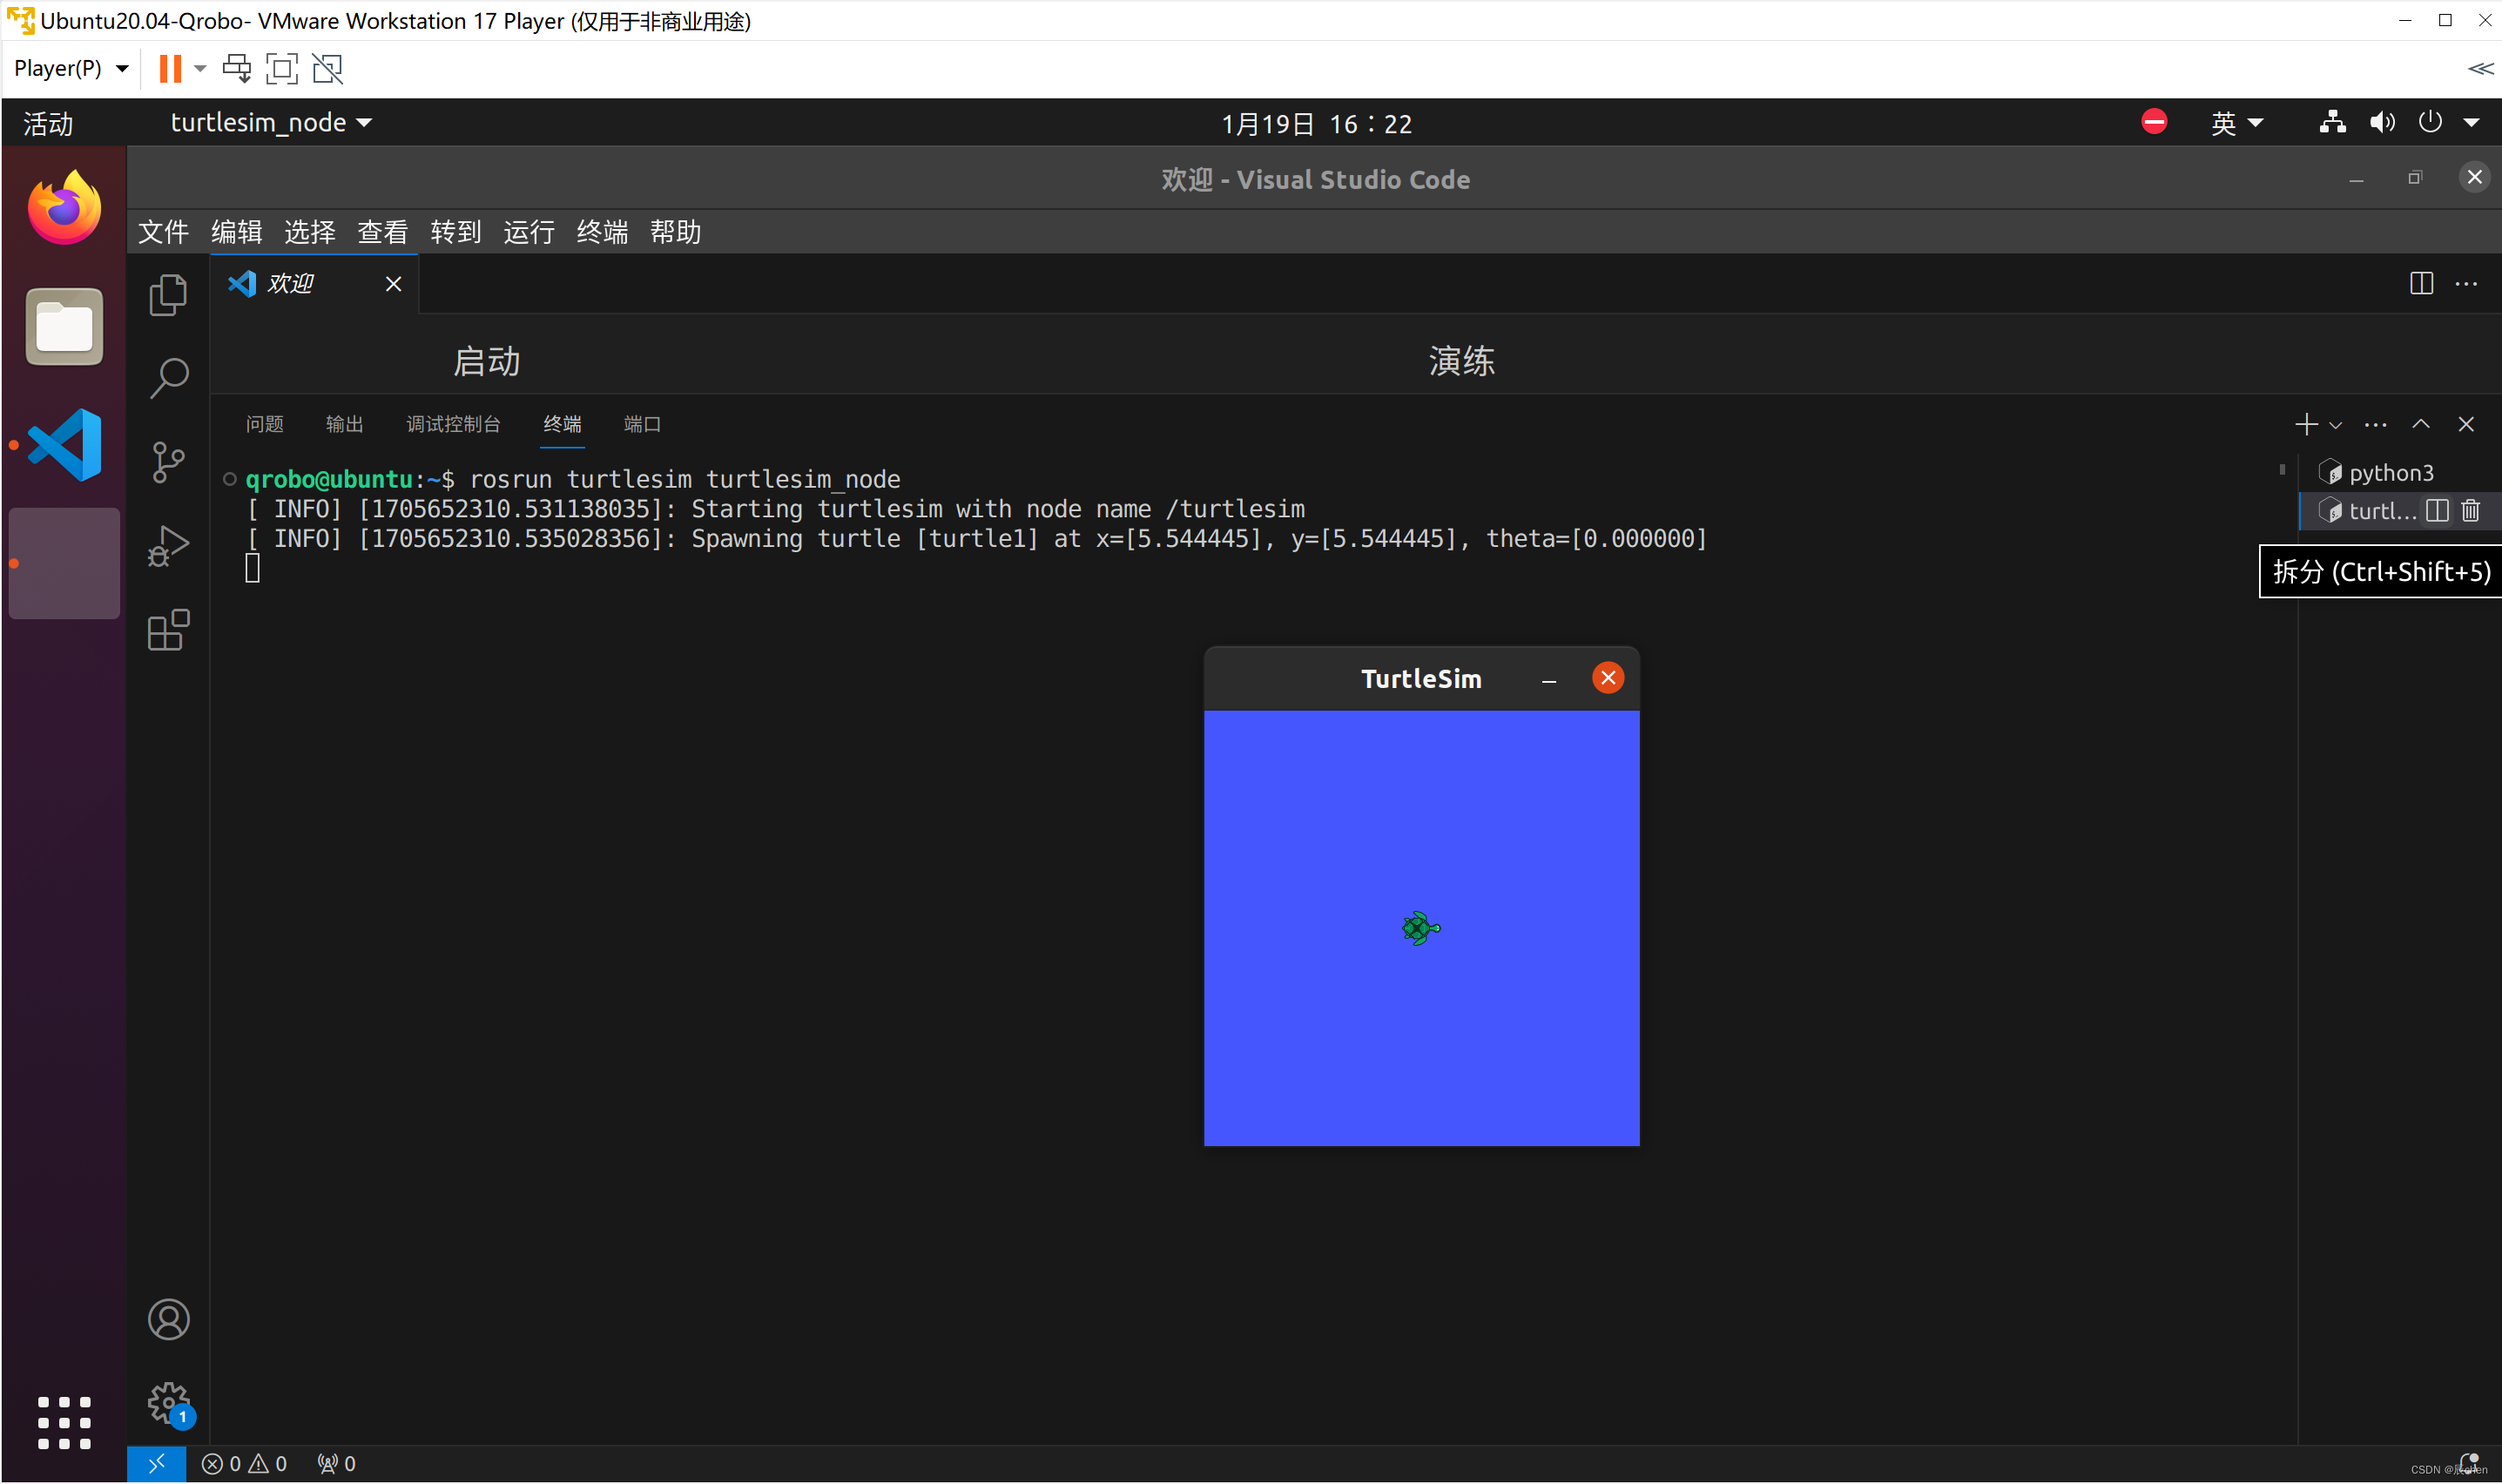Show applications grid in dock
The width and height of the screenshot is (2502, 1484).
click(x=64, y=1422)
